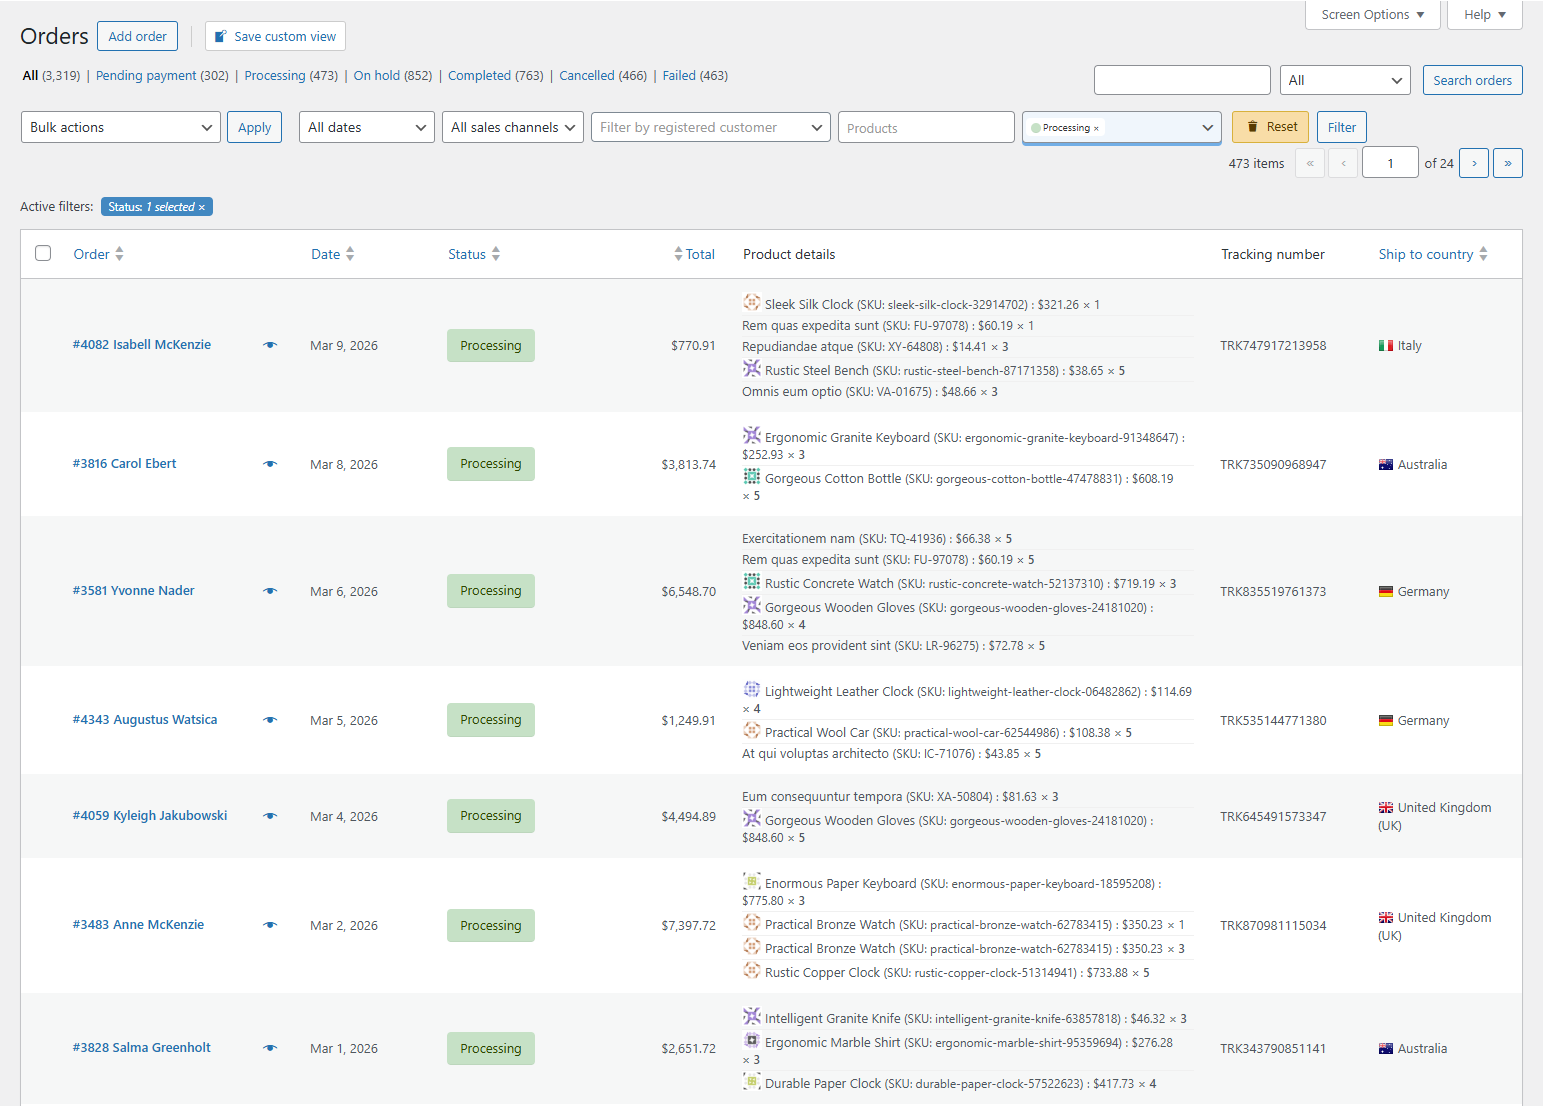Screen dimensions: 1543x1106
Task: Click Practical Wool Car product thumbnail
Action: 752,730
